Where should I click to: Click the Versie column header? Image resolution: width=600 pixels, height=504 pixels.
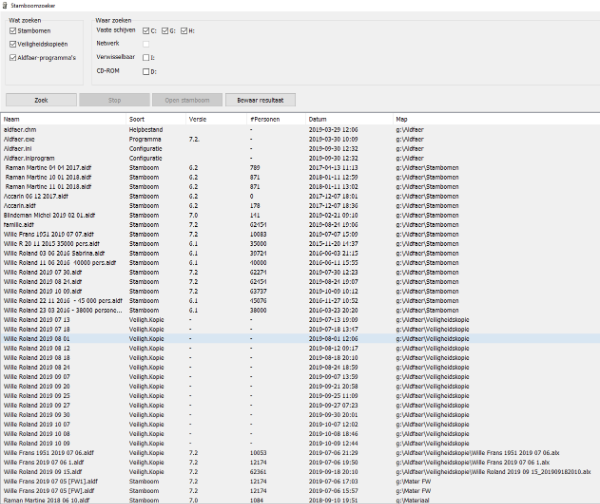[x=215, y=118]
